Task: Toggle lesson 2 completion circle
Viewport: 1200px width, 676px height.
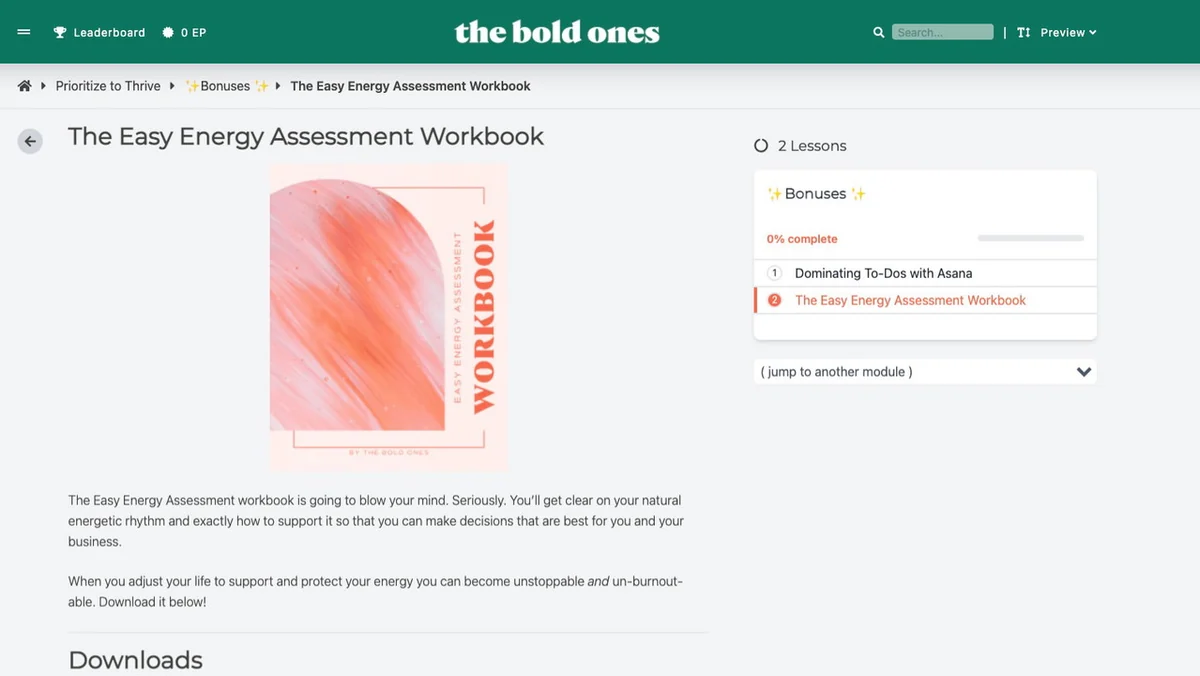Action: (x=774, y=300)
